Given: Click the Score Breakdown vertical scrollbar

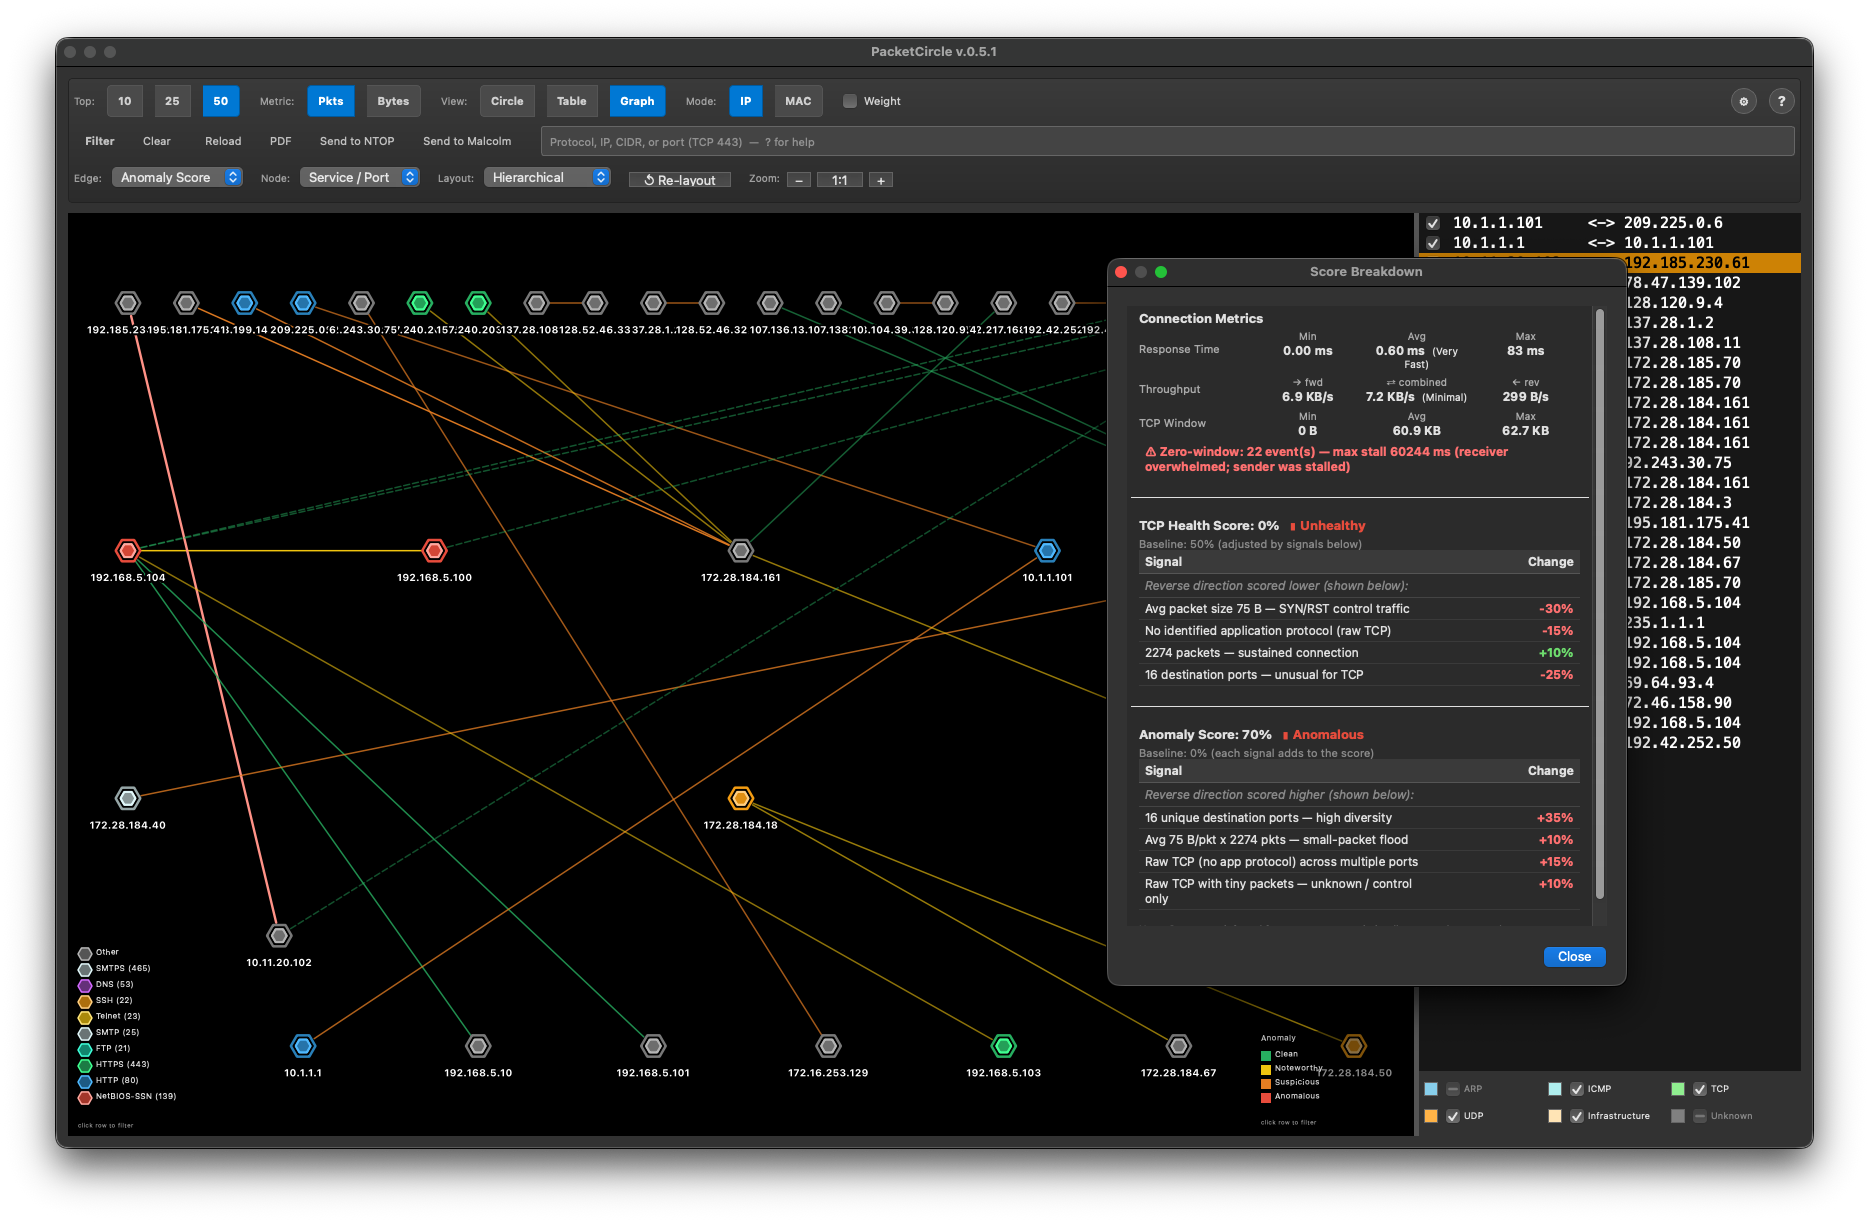Looking at the screenshot, I should tap(1600, 605).
